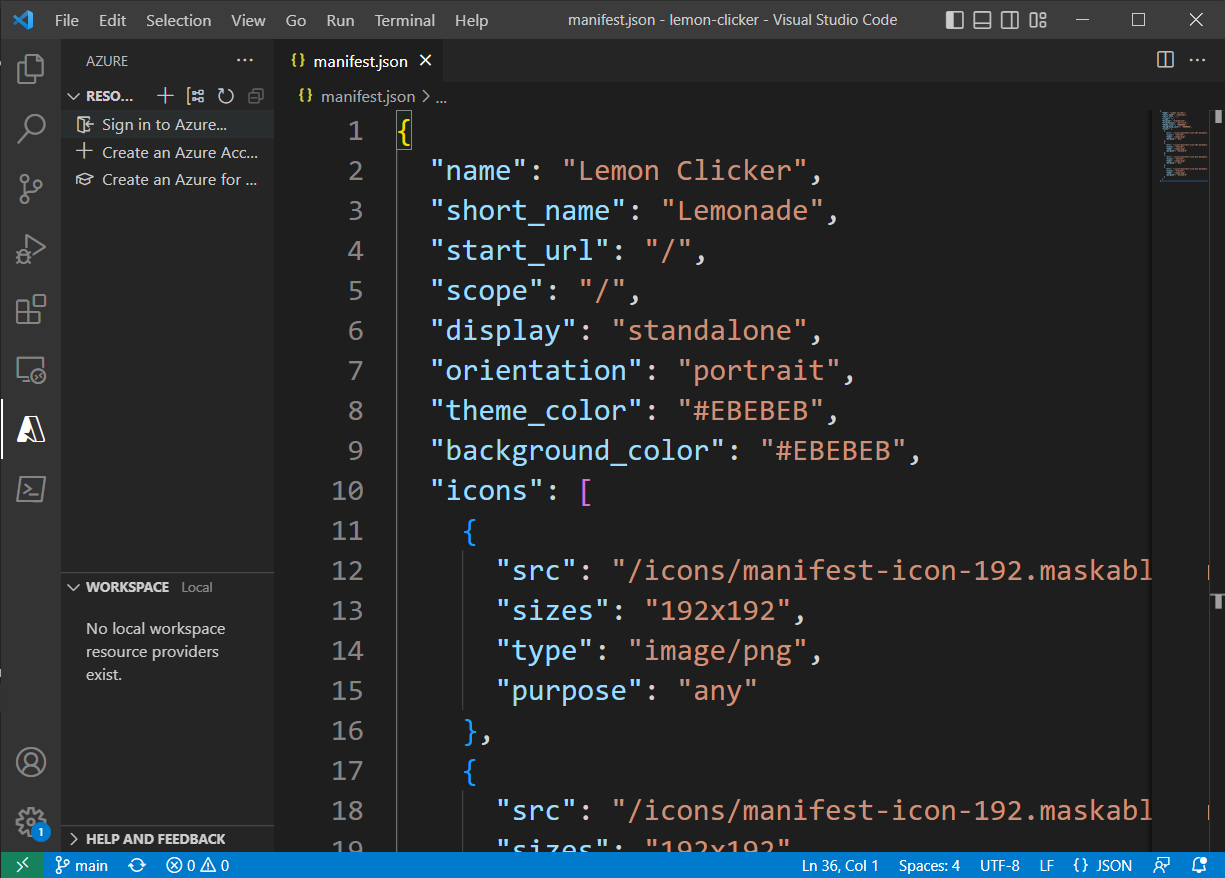The width and height of the screenshot is (1225, 878).
Task: Click the editor vertical scrollbar
Action: tap(1217, 480)
